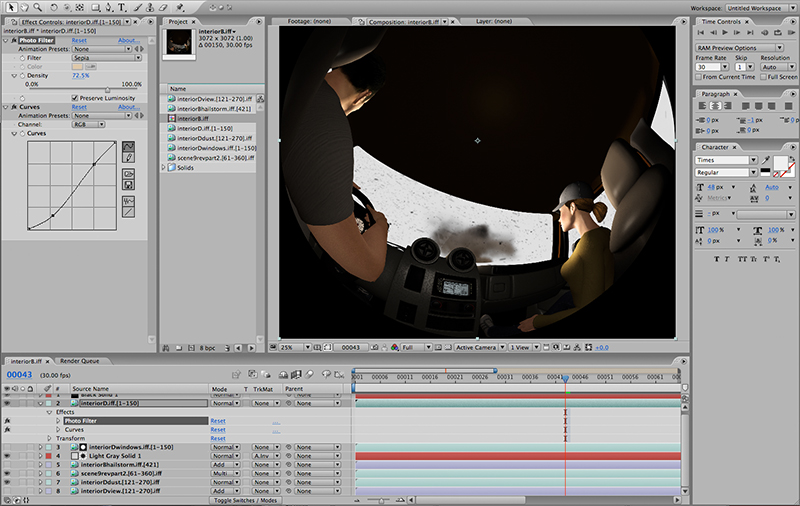Open the Full resolution dropdown in viewer
This screenshot has height=506, width=800.
416,347
